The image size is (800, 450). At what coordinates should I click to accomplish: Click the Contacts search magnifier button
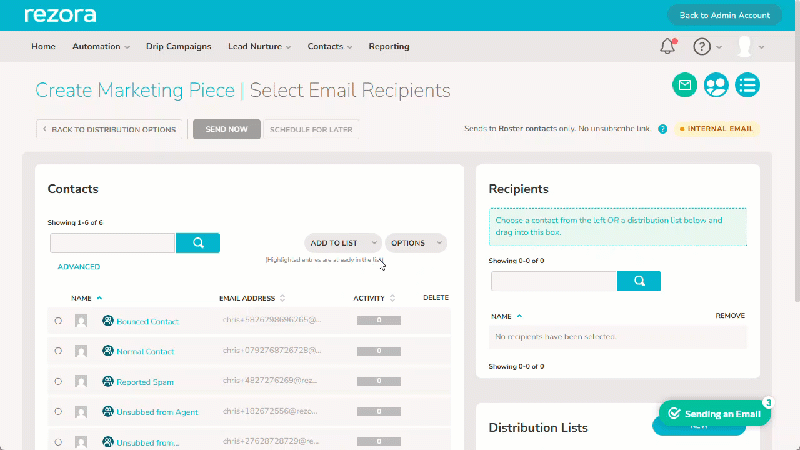198,243
